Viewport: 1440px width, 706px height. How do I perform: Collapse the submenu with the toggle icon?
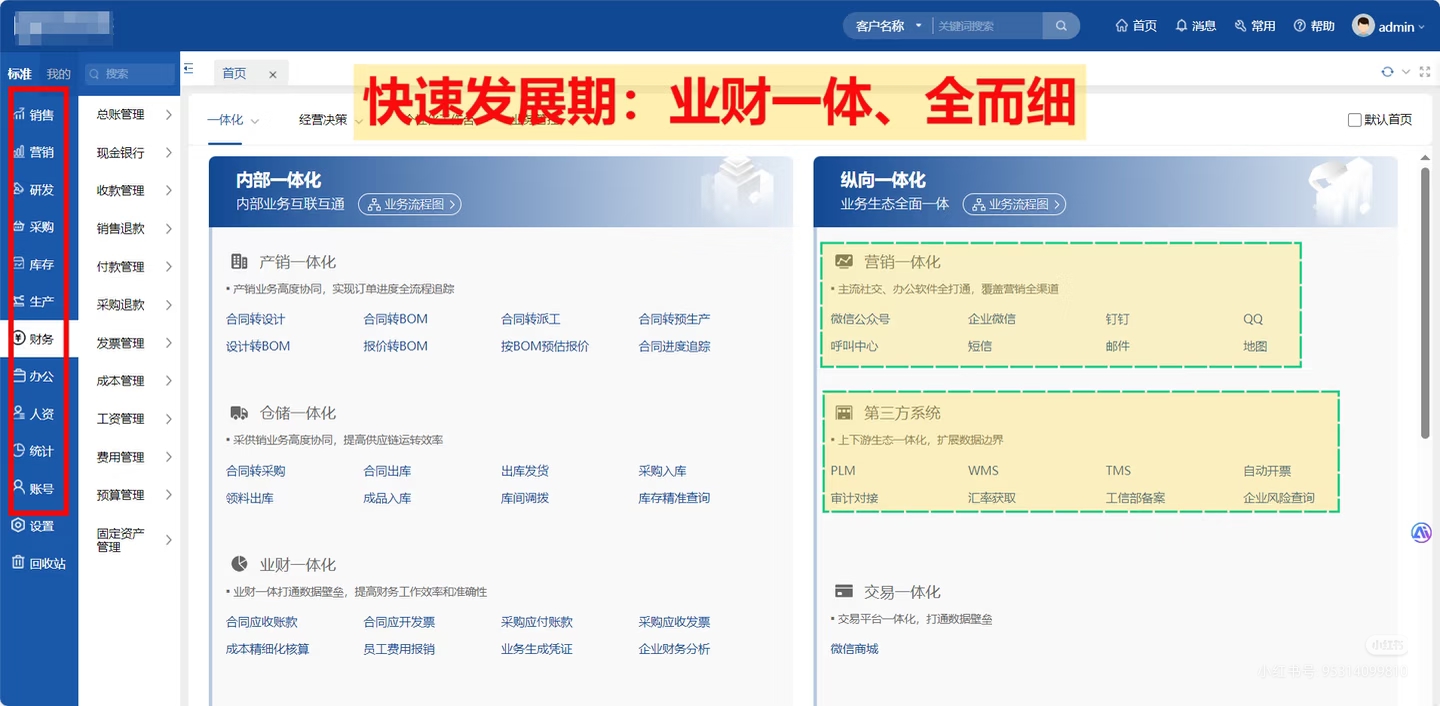pyautogui.click(x=188, y=68)
